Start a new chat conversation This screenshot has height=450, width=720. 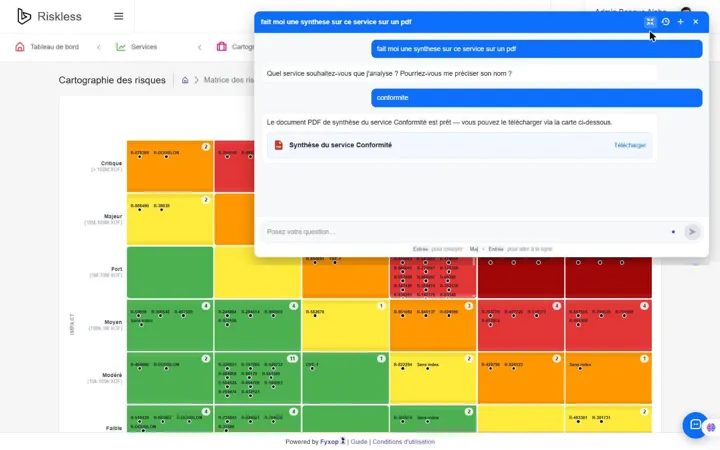681,22
